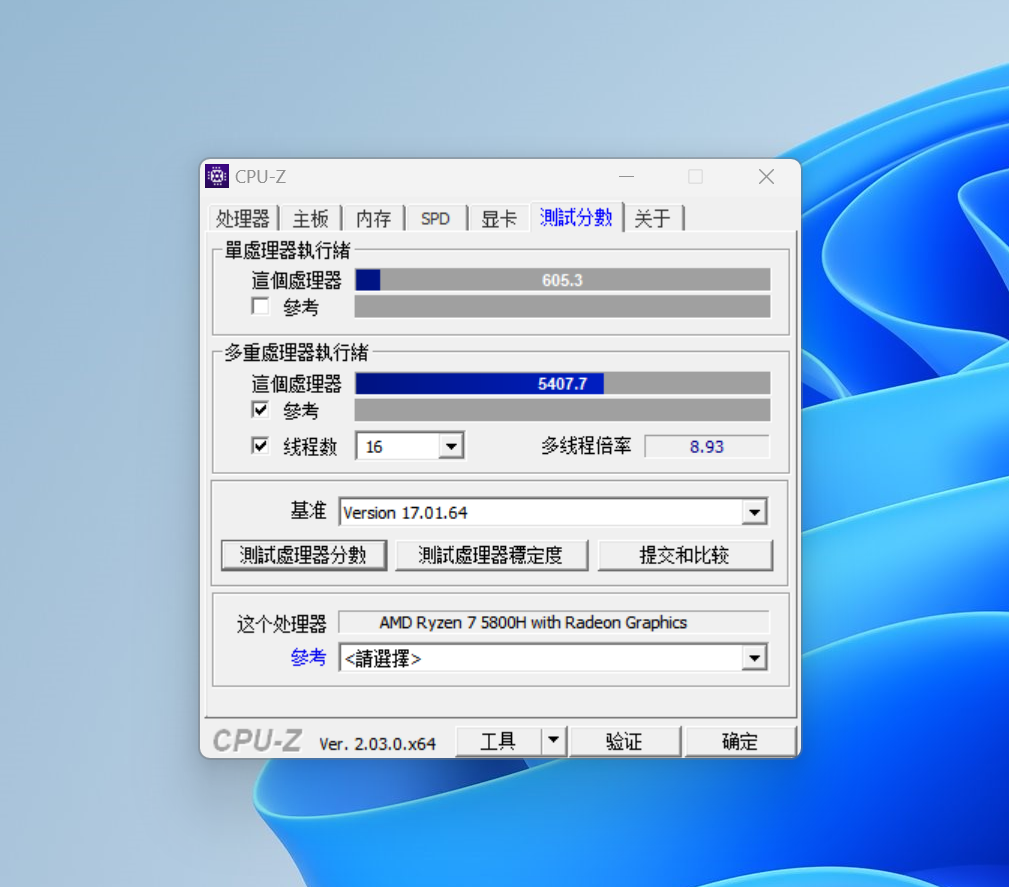Screen dimensions: 1009x887
Task: Uncheck the multi-thread 參考 checkbox
Action: click(x=261, y=409)
